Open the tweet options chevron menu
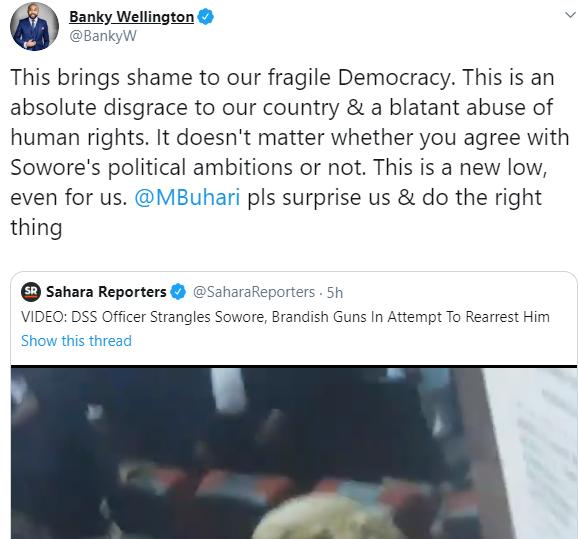The height and width of the screenshot is (539, 579). [x=570, y=15]
